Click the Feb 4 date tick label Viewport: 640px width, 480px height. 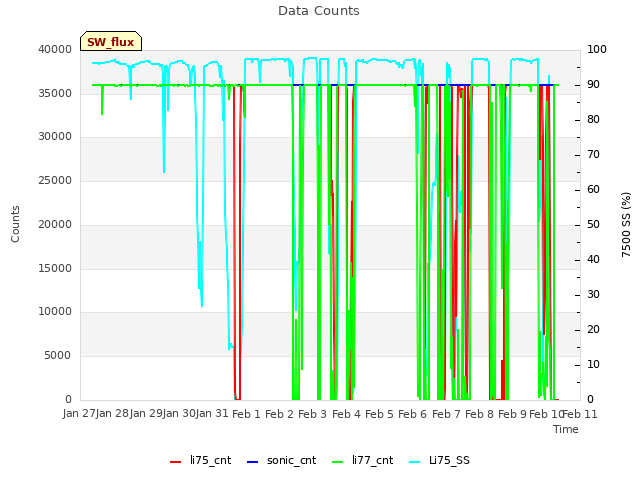346,414
